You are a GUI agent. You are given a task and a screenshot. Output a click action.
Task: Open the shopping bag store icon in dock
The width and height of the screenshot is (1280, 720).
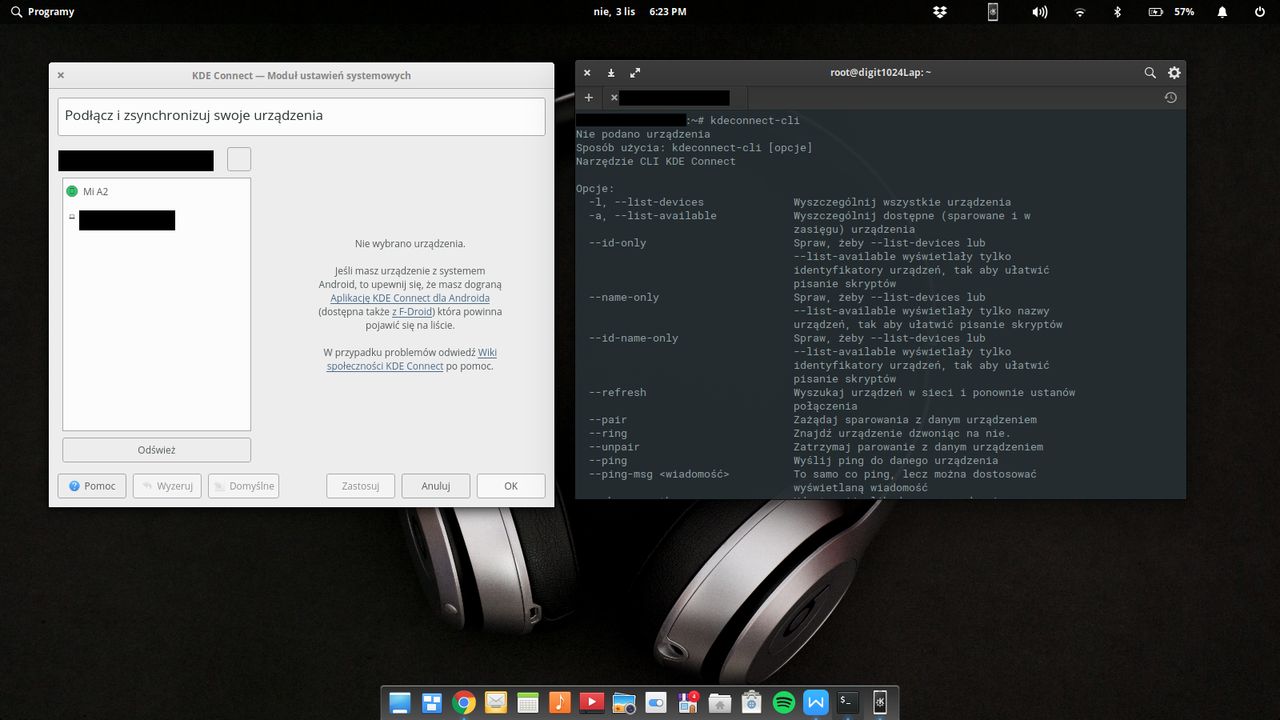point(752,703)
